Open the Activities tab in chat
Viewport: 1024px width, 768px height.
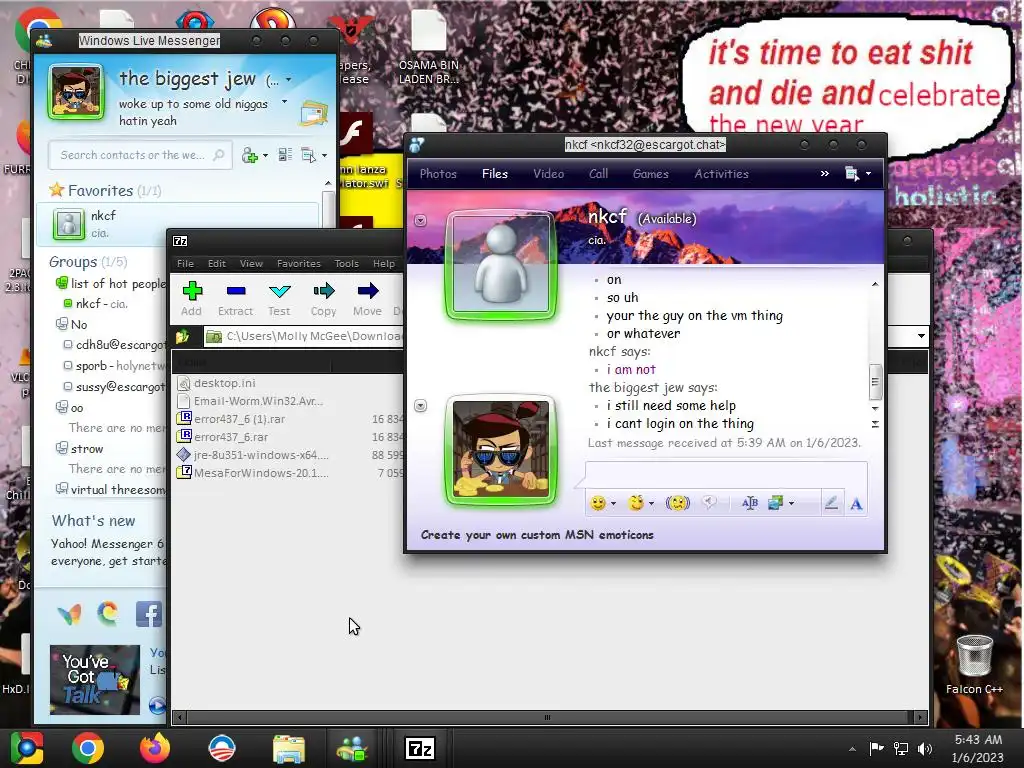click(x=721, y=174)
